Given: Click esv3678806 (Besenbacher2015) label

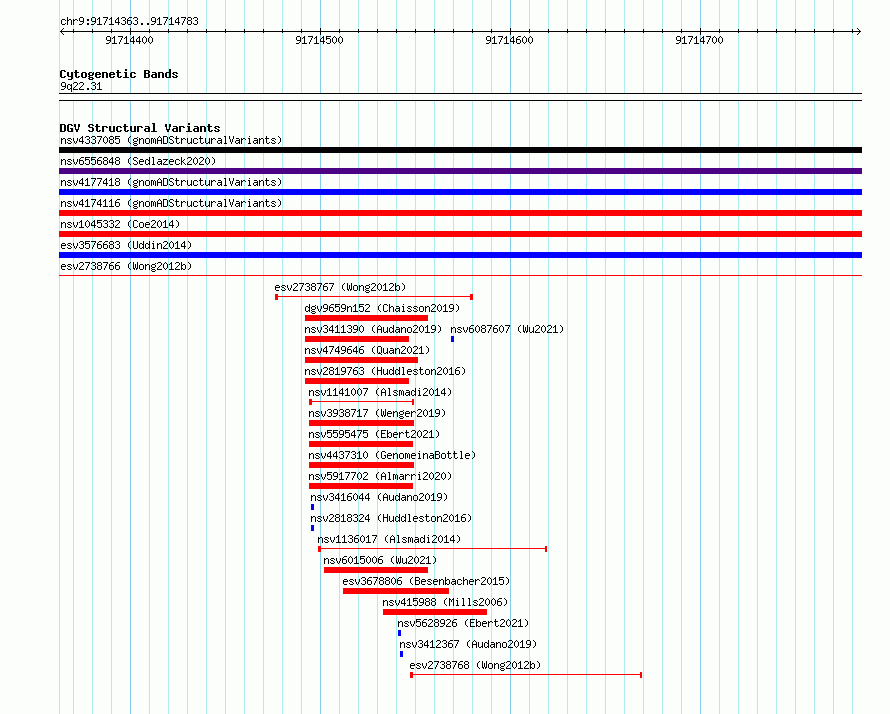Looking at the screenshot, I should (x=426, y=581).
